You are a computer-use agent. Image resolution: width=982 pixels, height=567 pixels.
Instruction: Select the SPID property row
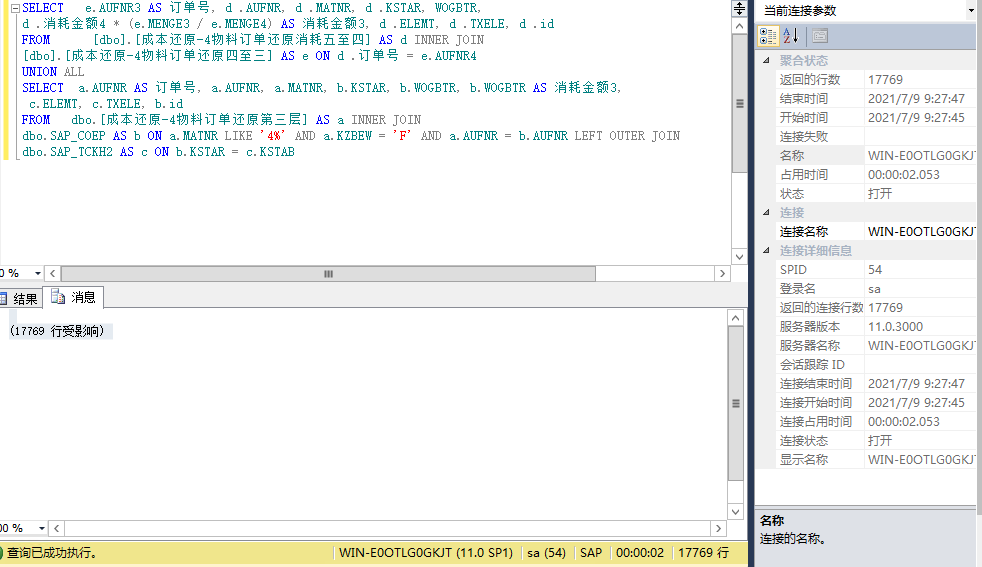(x=876, y=269)
